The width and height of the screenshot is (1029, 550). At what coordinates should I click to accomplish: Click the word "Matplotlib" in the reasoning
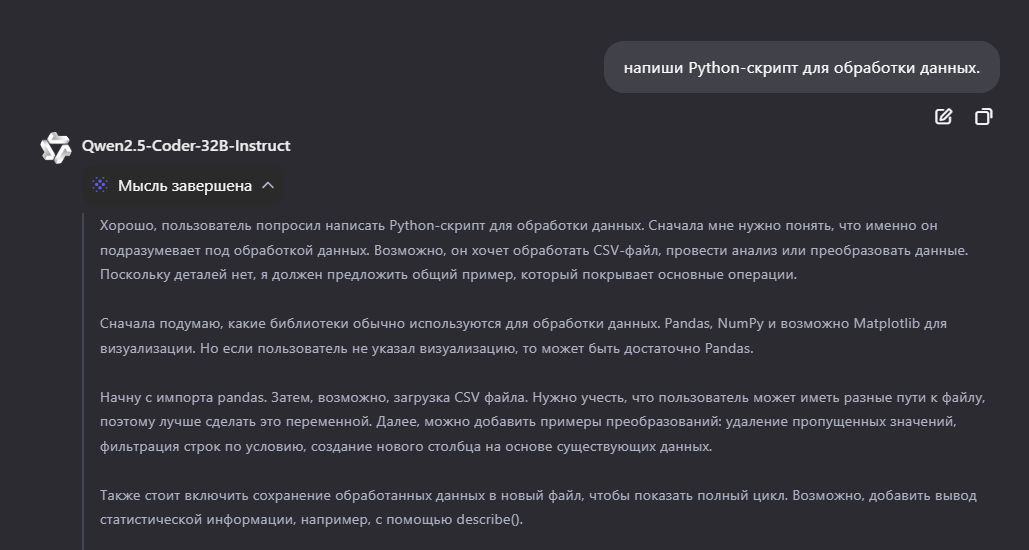tap(887, 324)
